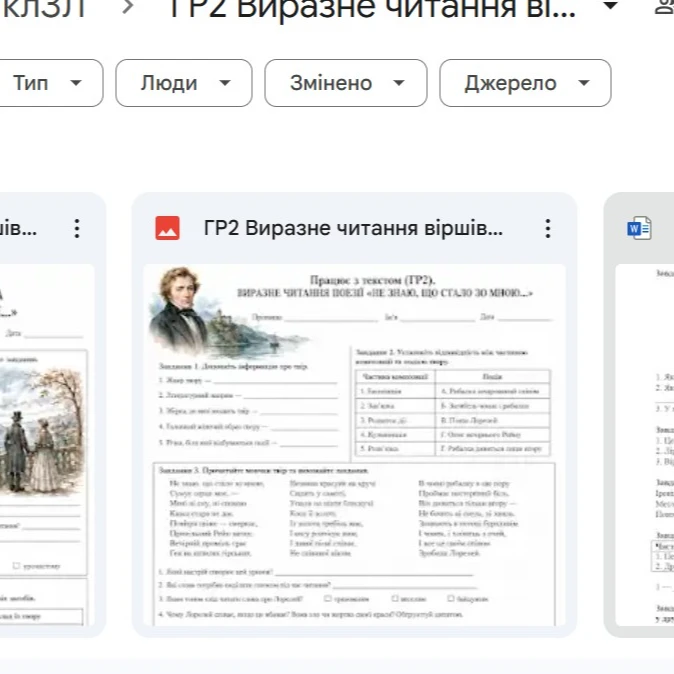The height and width of the screenshot is (674, 674).
Task: Open the Люди filter dropdown
Action: pyautogui.click(x=184, y=83)
